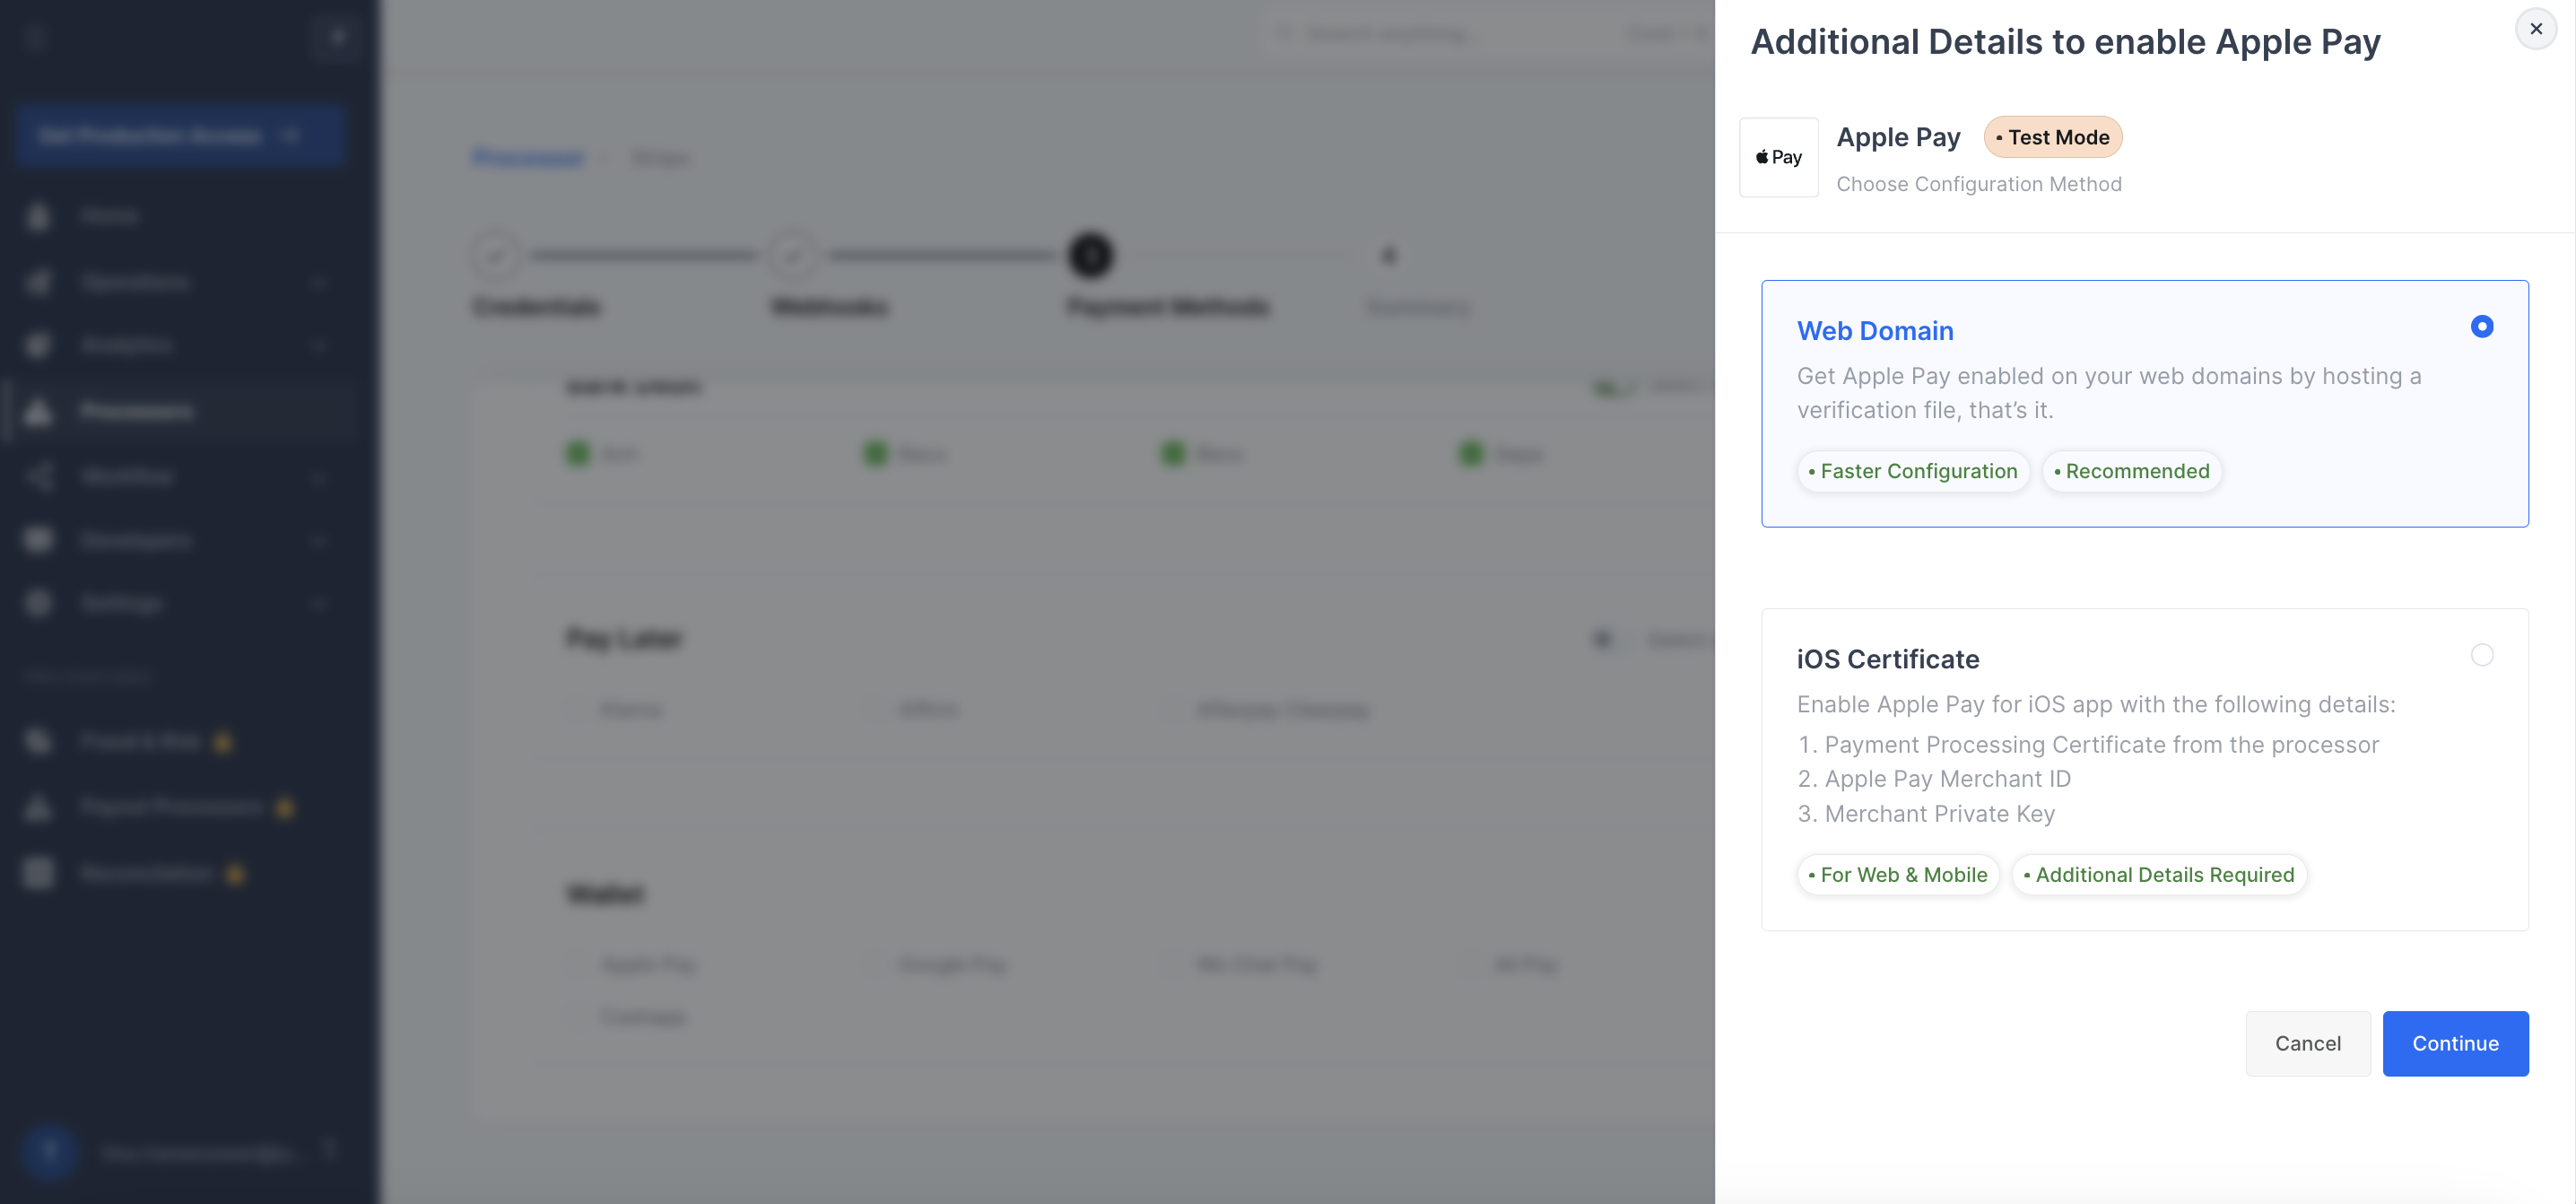
Task: Click the Payment Methods step circle
Action: click(1091, 256)
